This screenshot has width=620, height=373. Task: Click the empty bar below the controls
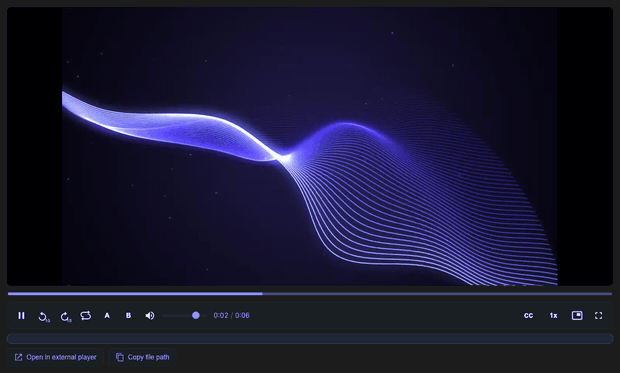point(310,338)
